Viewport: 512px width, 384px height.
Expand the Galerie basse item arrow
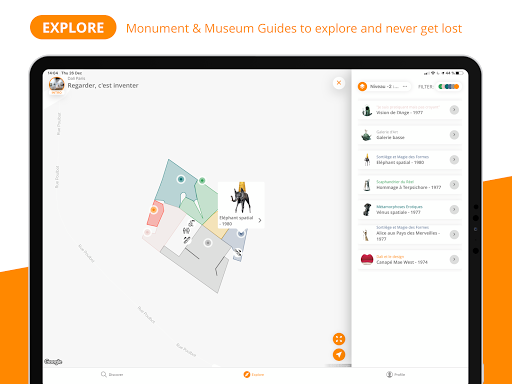pyautogui.click(x=454, y=135)
